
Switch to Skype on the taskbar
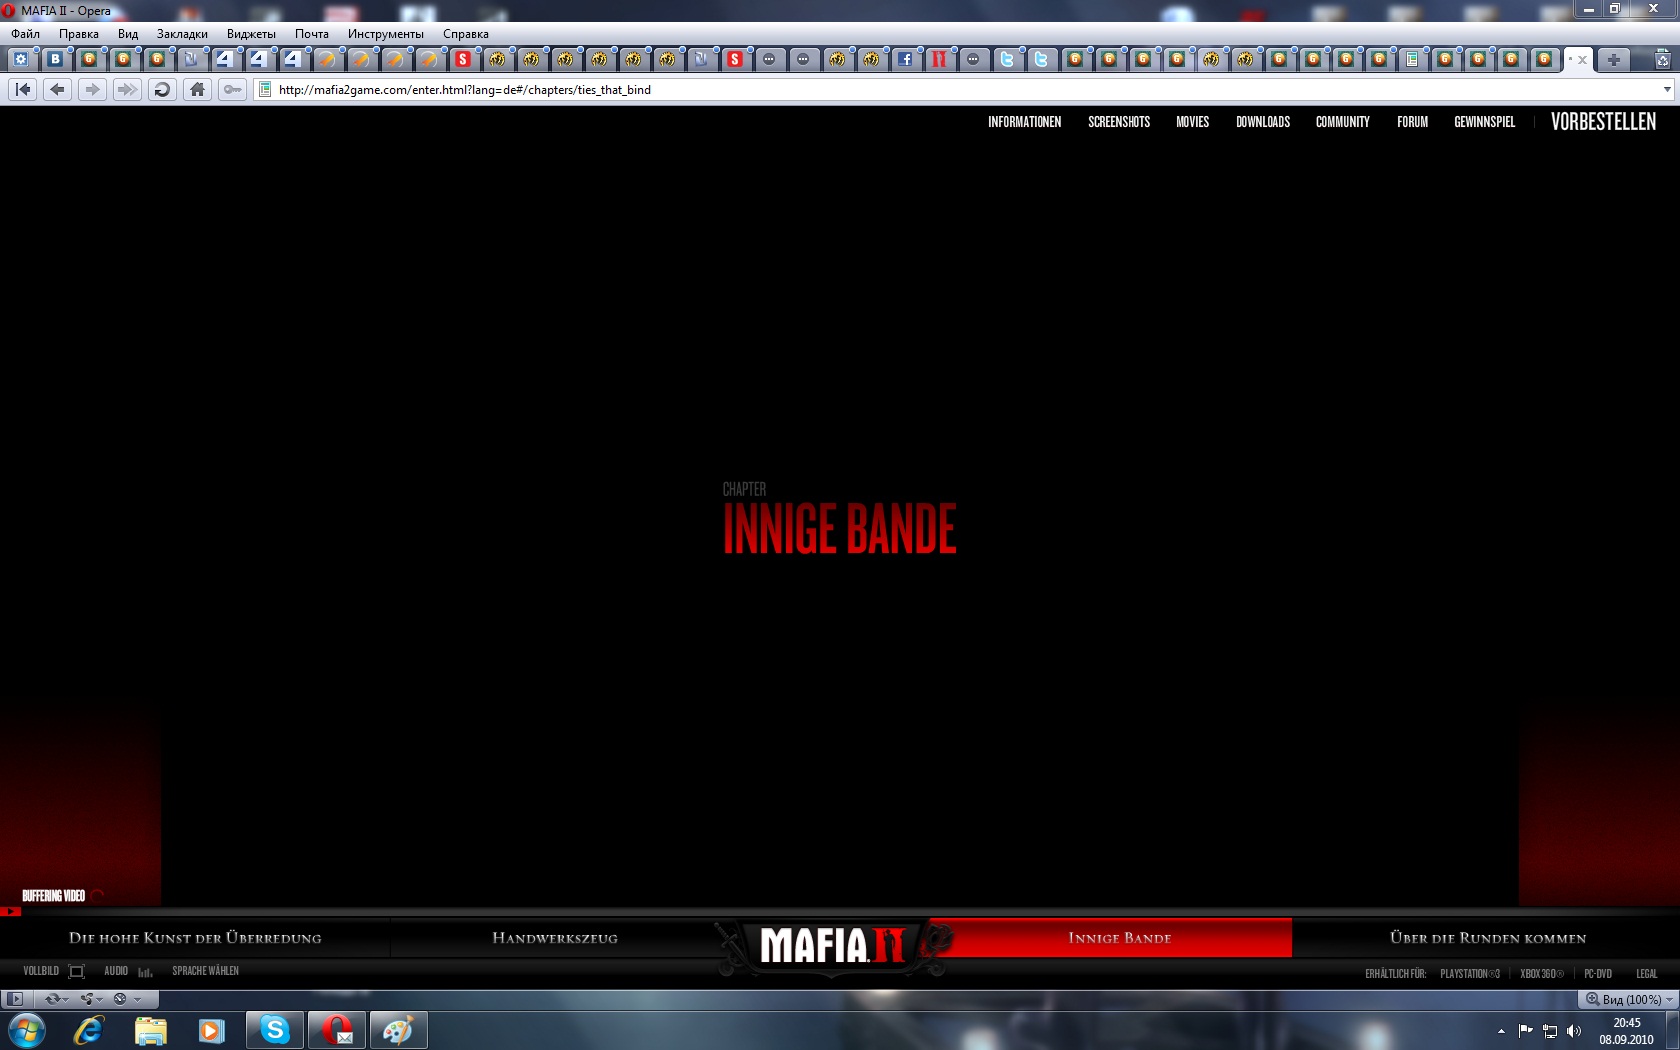274,1030
